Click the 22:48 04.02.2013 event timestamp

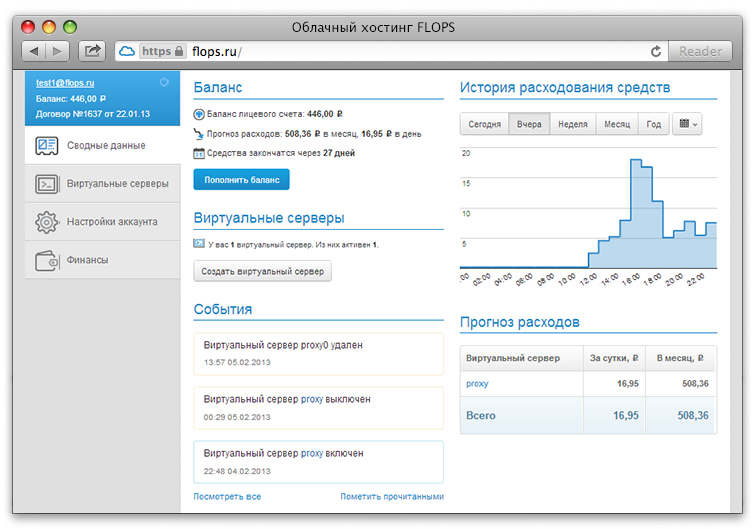point(237,471)
